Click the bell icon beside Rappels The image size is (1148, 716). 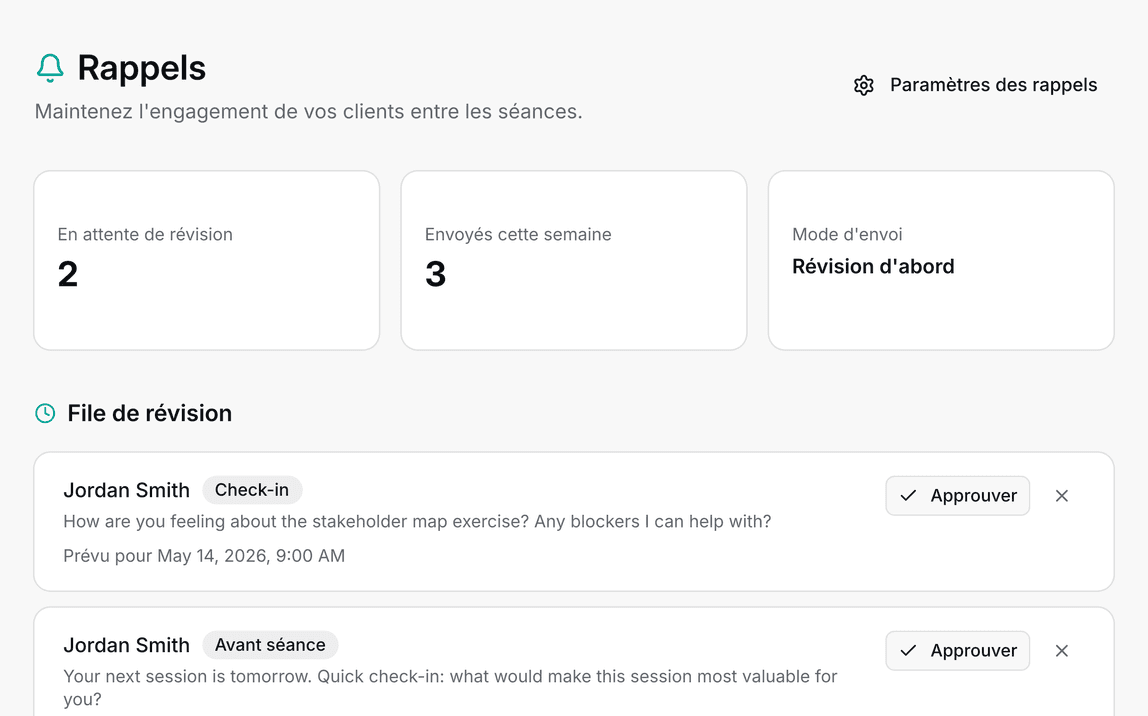click(50, 68)
